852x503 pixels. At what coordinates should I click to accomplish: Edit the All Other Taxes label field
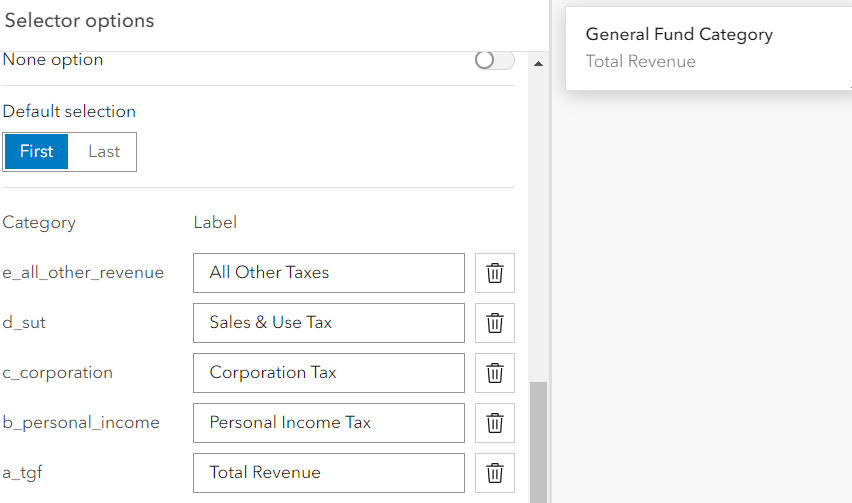(x=328, y=273)
